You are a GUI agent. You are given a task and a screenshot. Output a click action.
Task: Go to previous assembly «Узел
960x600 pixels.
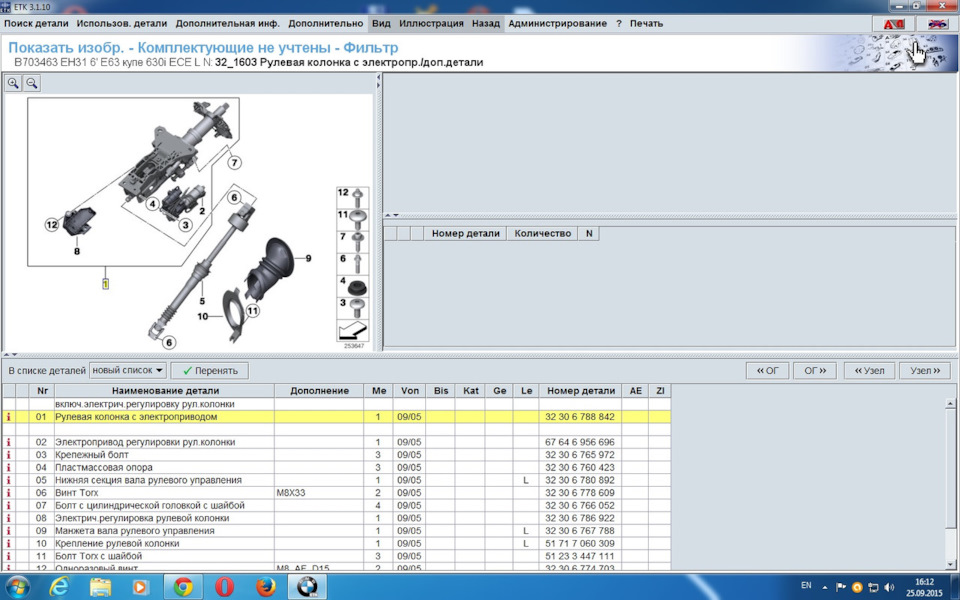point(869,370)
